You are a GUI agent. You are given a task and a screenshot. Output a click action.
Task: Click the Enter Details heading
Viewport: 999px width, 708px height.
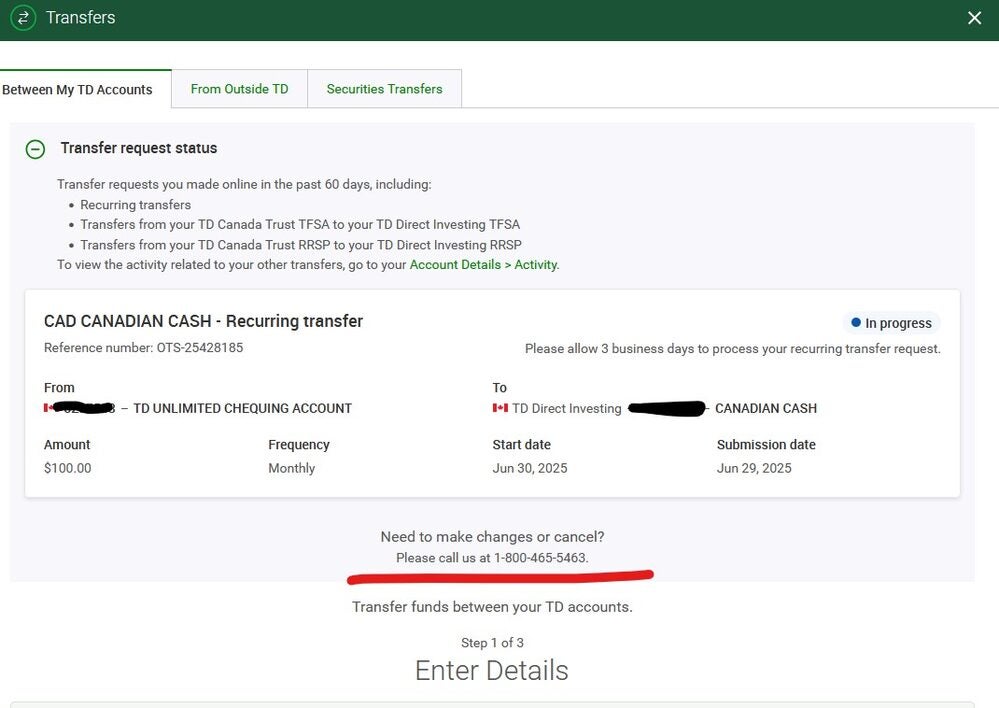491,669
